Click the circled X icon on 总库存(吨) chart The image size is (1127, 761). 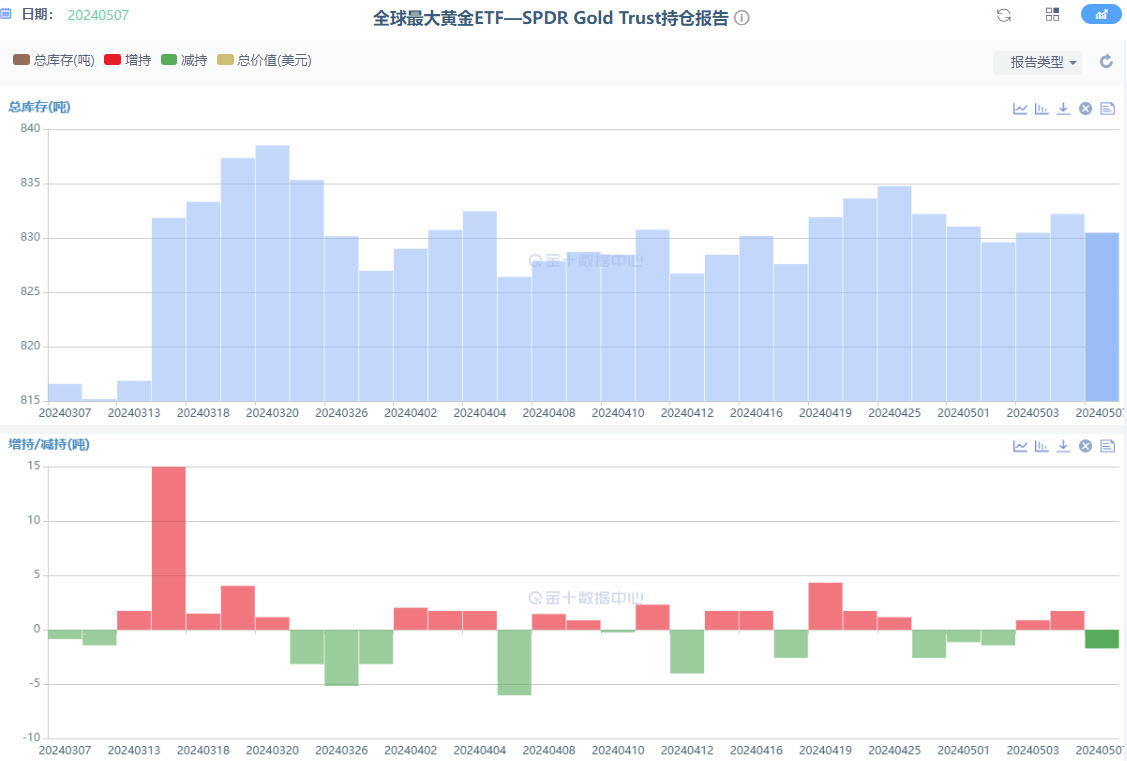coord(1085,109)
